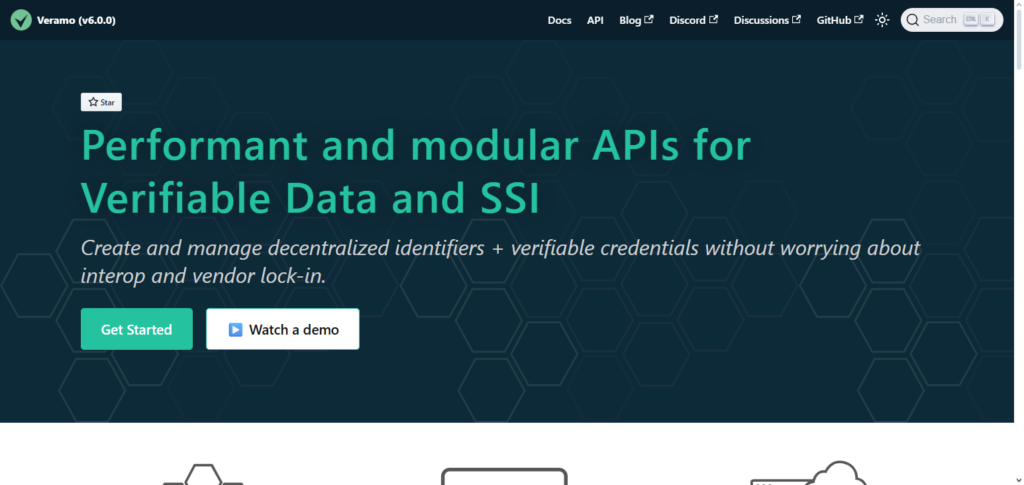The height and width of the screenshot is (485, 1024).
Task: Open the Blog external link
Action: pos(636,20)
